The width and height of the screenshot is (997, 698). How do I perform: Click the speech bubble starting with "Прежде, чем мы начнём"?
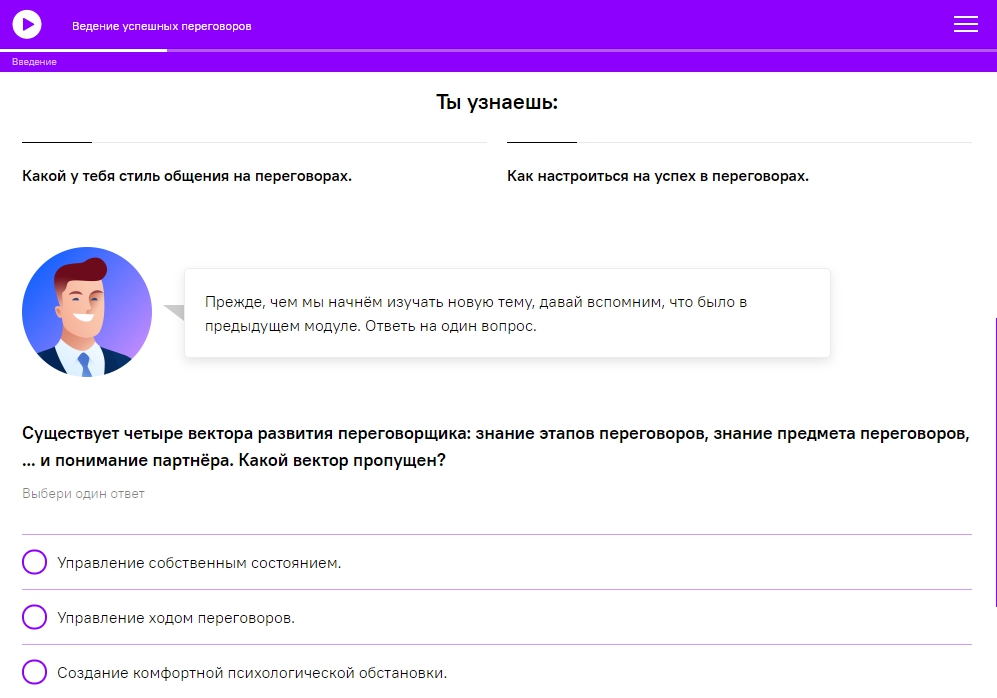(x=507, y=313)
